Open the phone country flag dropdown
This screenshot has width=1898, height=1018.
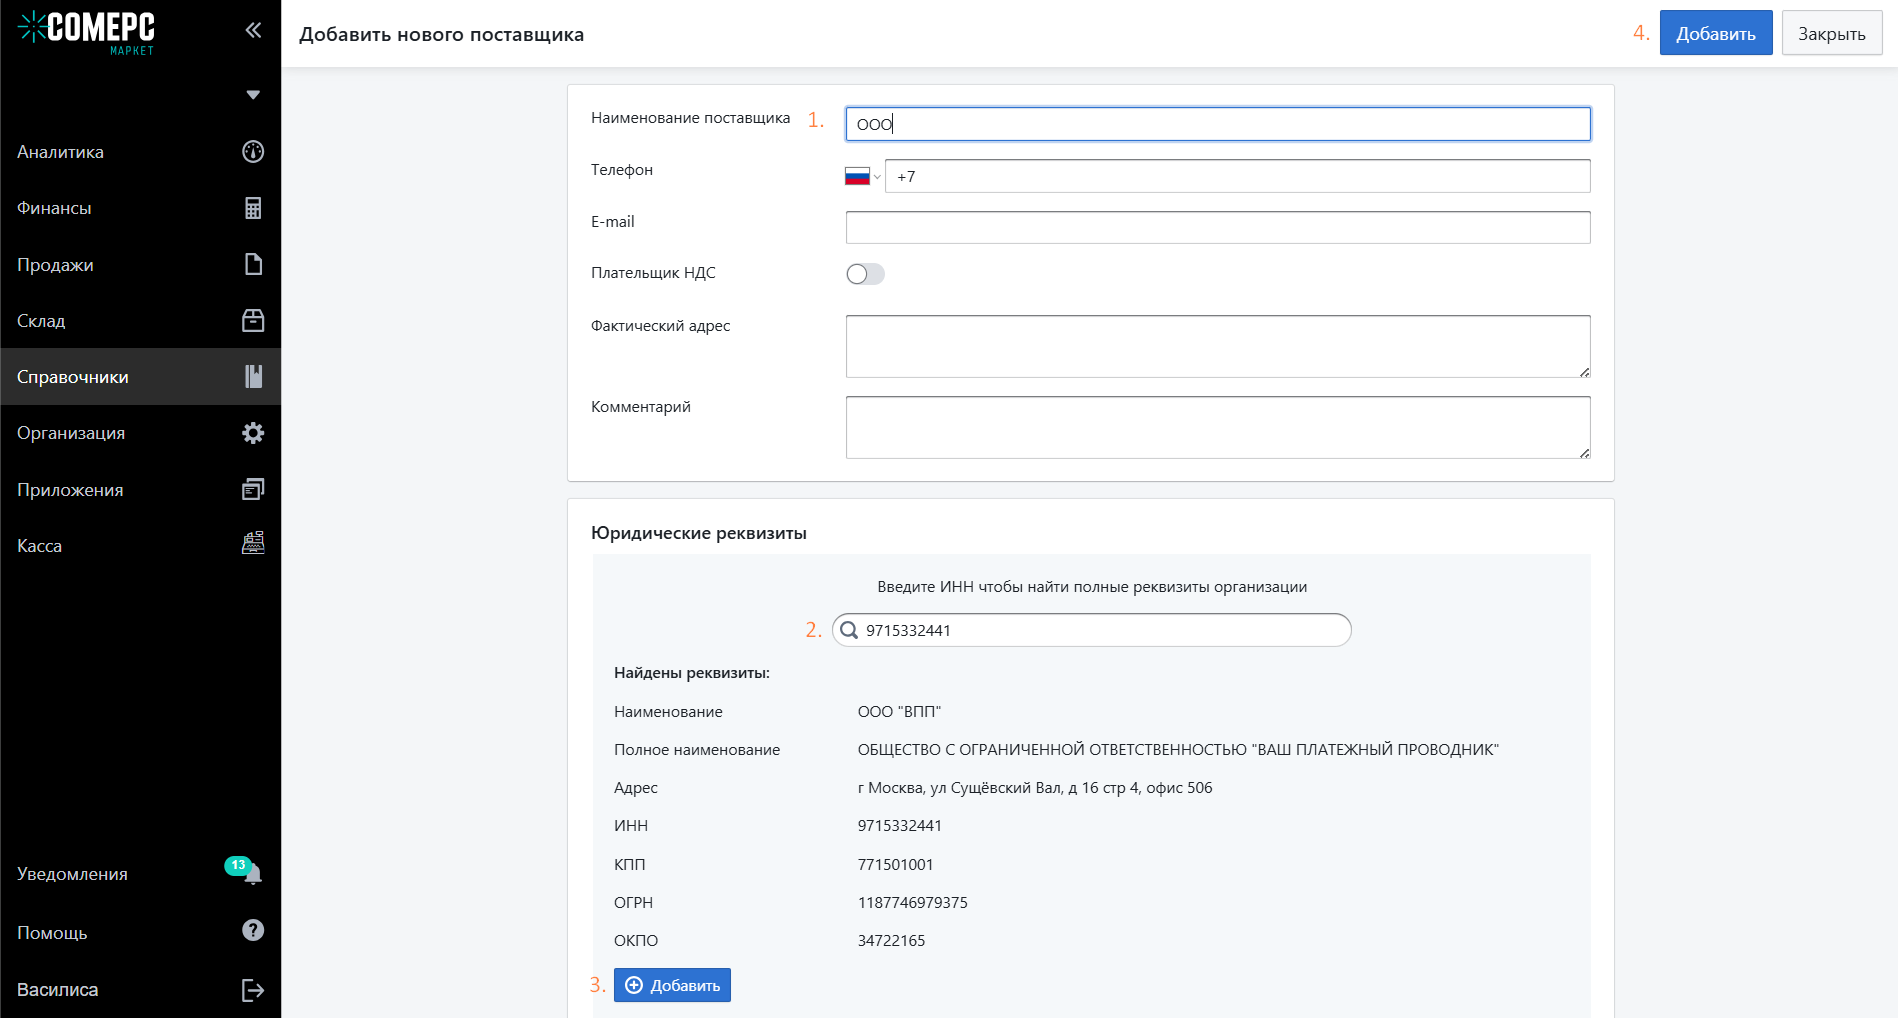pyautogui.click(x=863, y=177)
